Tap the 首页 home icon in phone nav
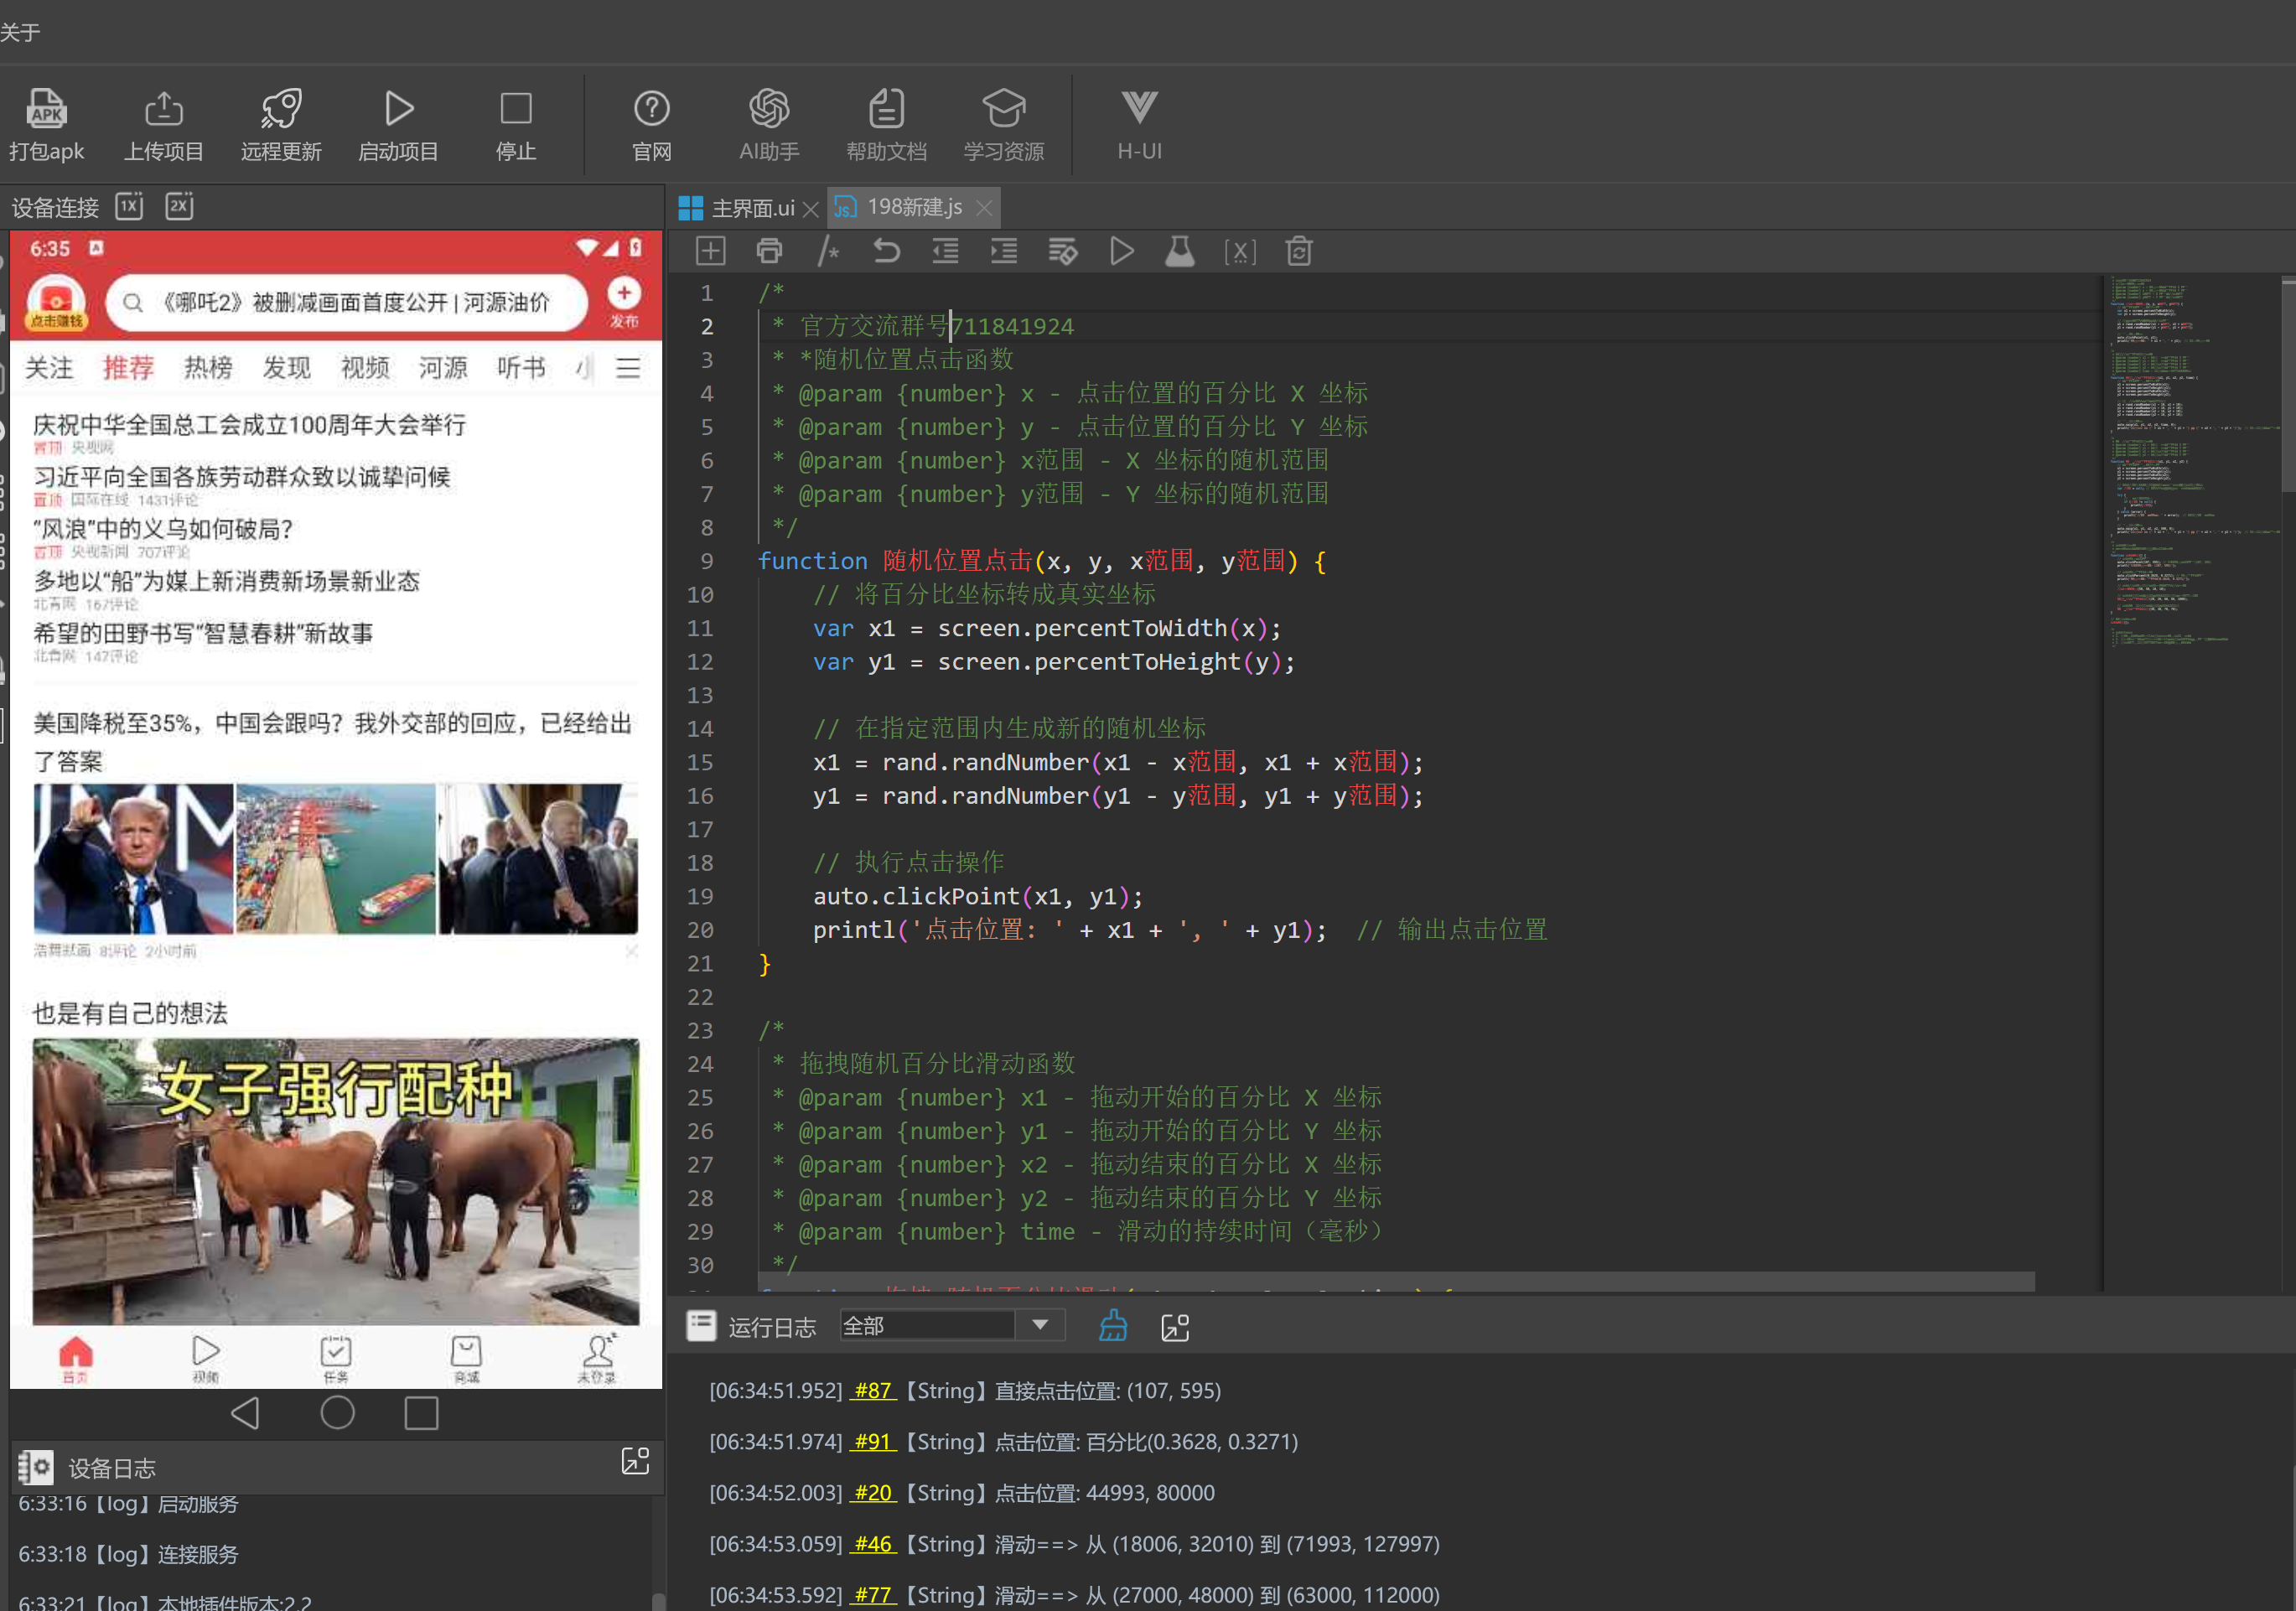2296x1611 pixels. coord(75,1359)
